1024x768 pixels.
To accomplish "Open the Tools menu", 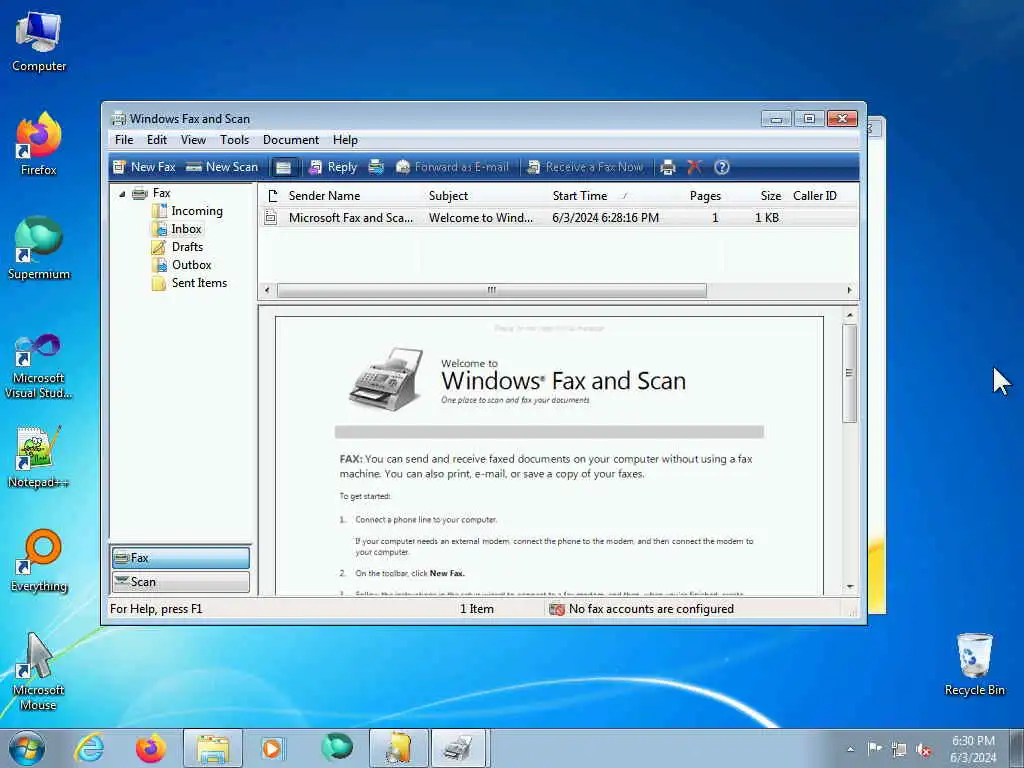I will (x=234, y=140).
